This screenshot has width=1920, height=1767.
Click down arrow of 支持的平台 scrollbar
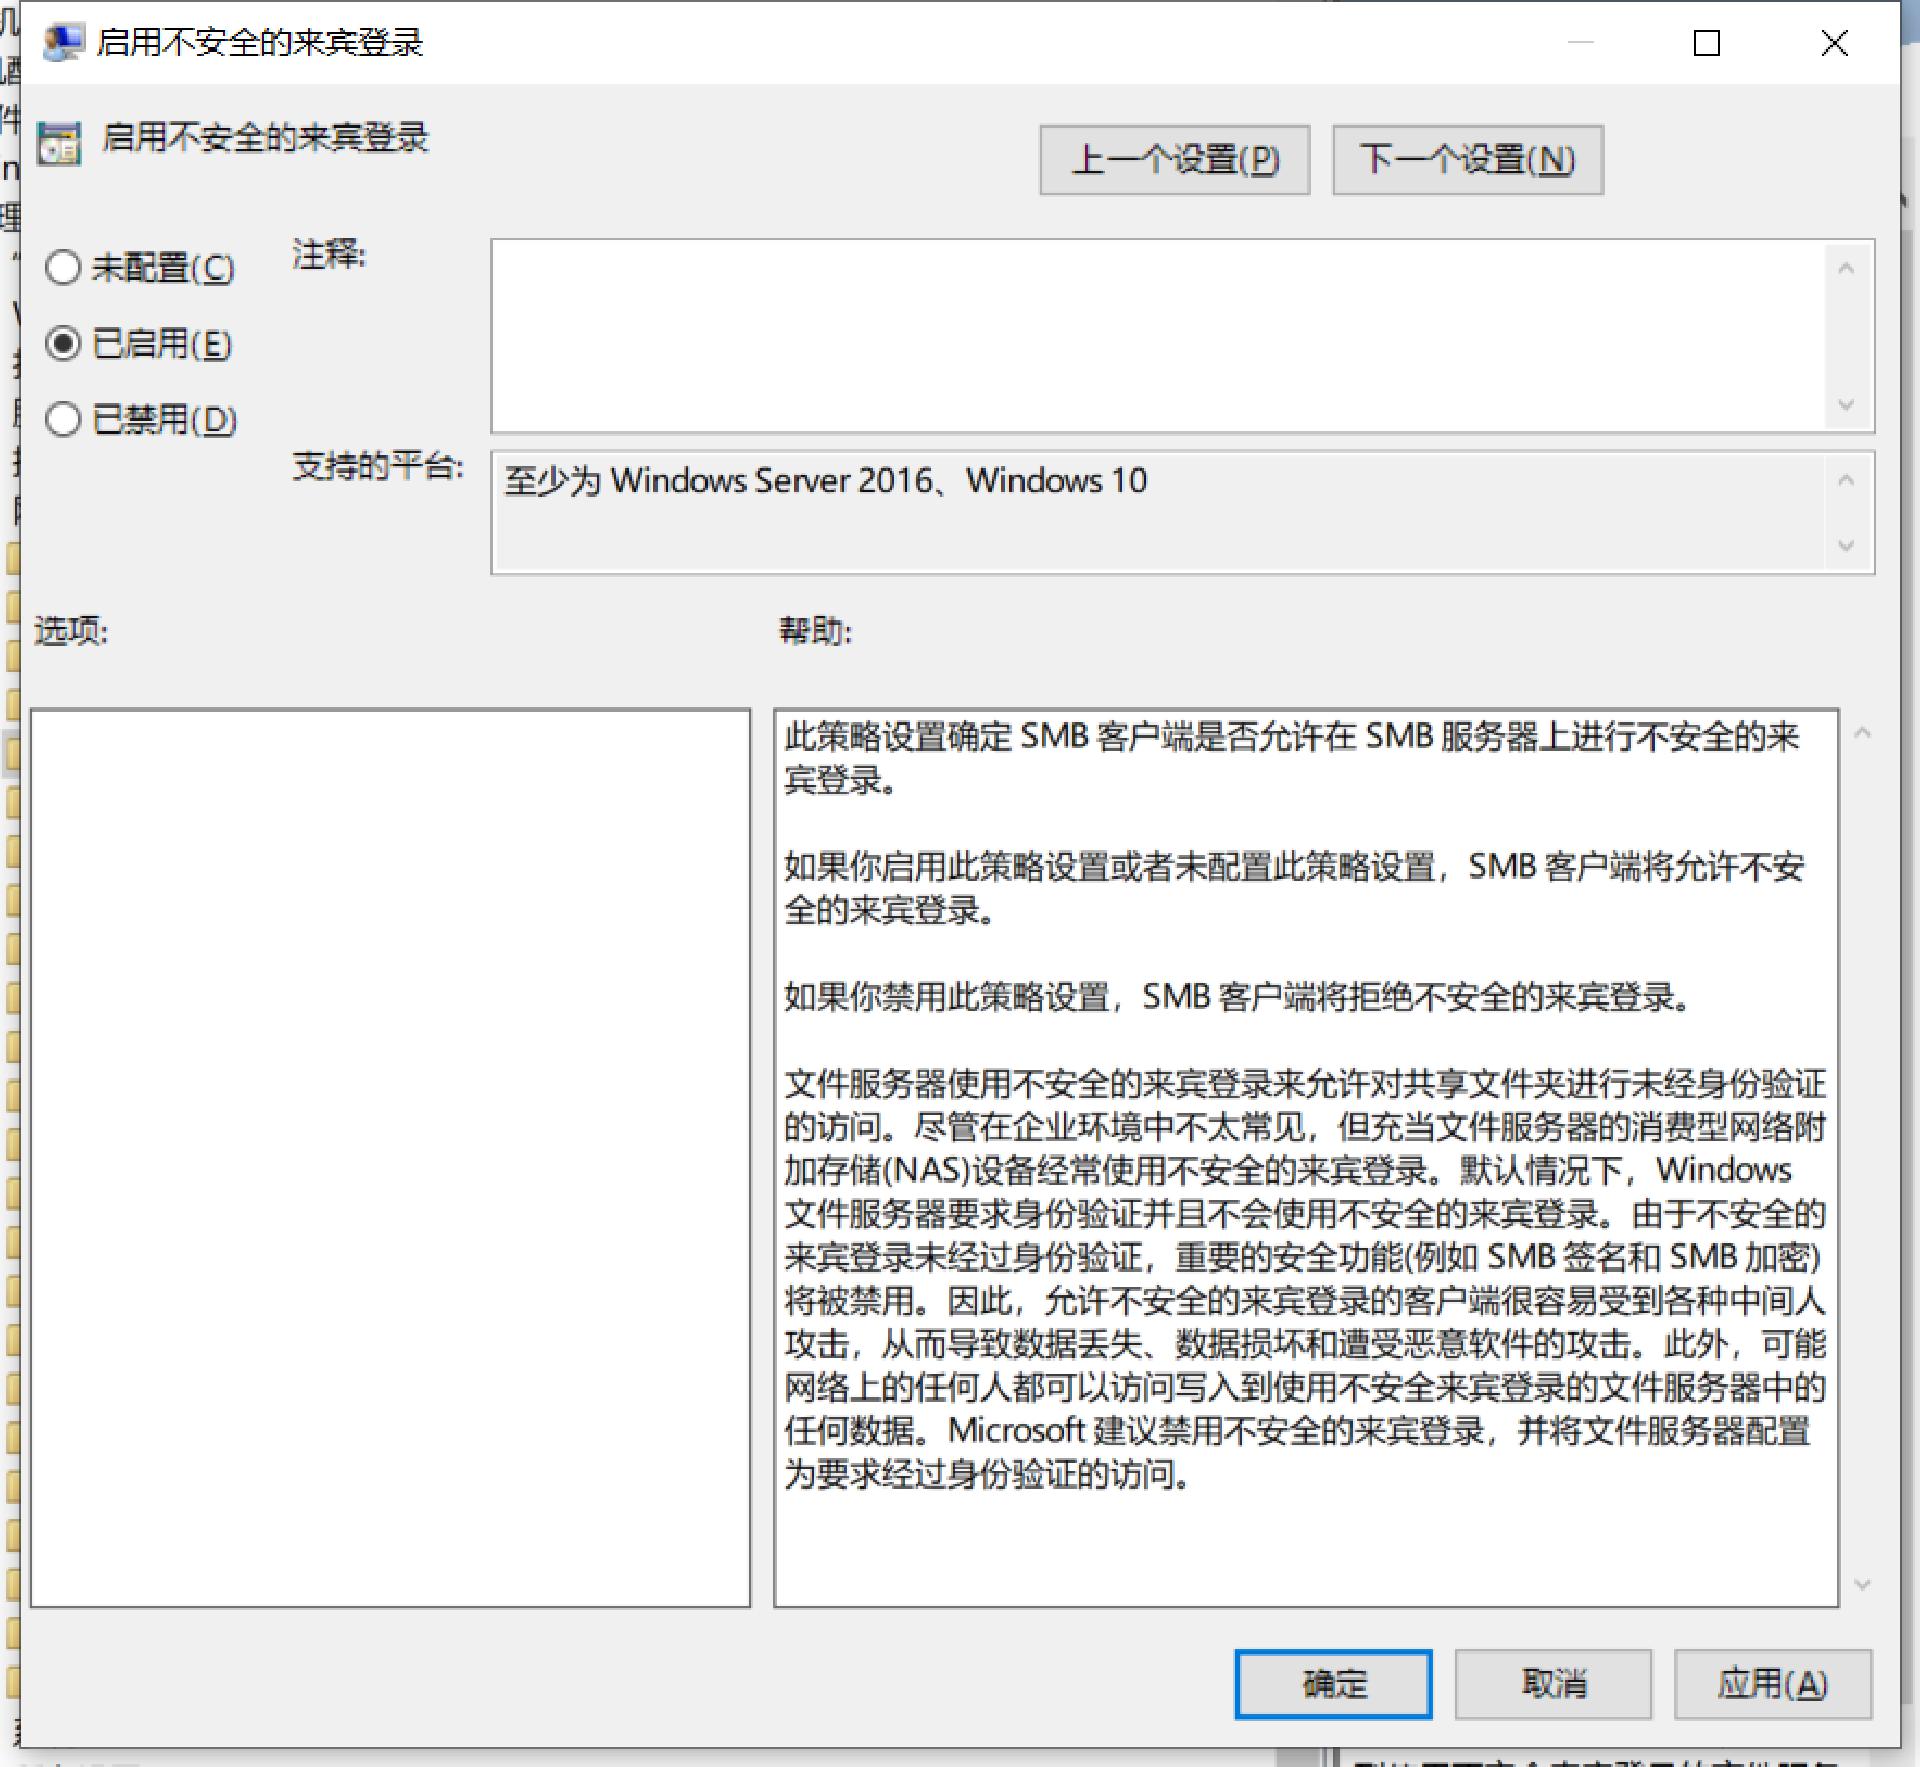pyautogui.click(x=1846, y=546)
